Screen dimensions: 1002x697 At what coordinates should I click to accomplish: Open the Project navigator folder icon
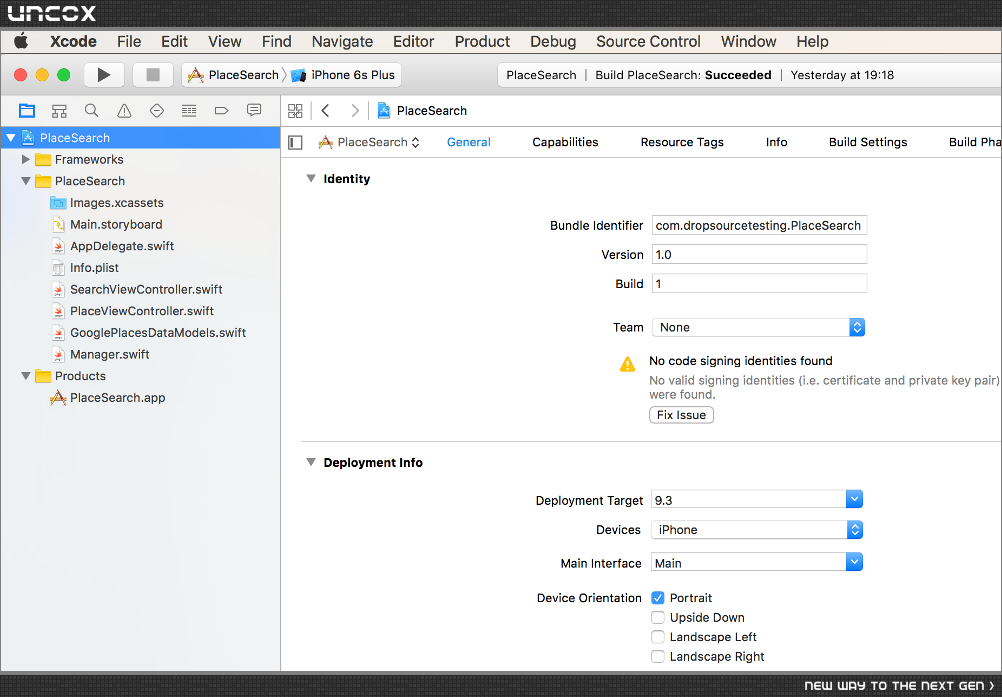[27, 111]
